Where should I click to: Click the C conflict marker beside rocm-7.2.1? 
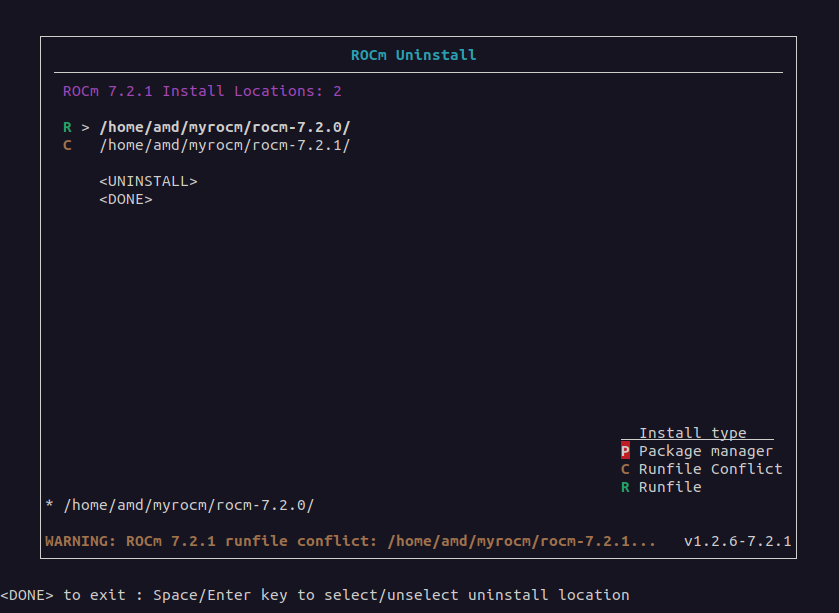pyautogui.click(x=67, y=145)
